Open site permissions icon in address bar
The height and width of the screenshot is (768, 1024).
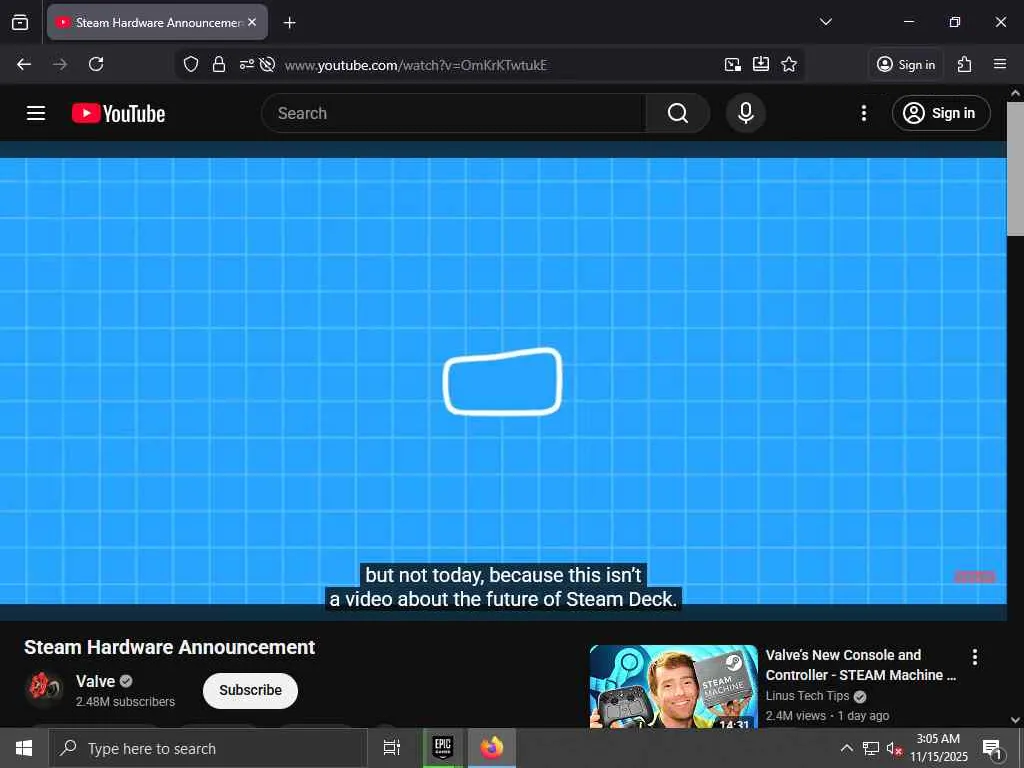point(246,64)
